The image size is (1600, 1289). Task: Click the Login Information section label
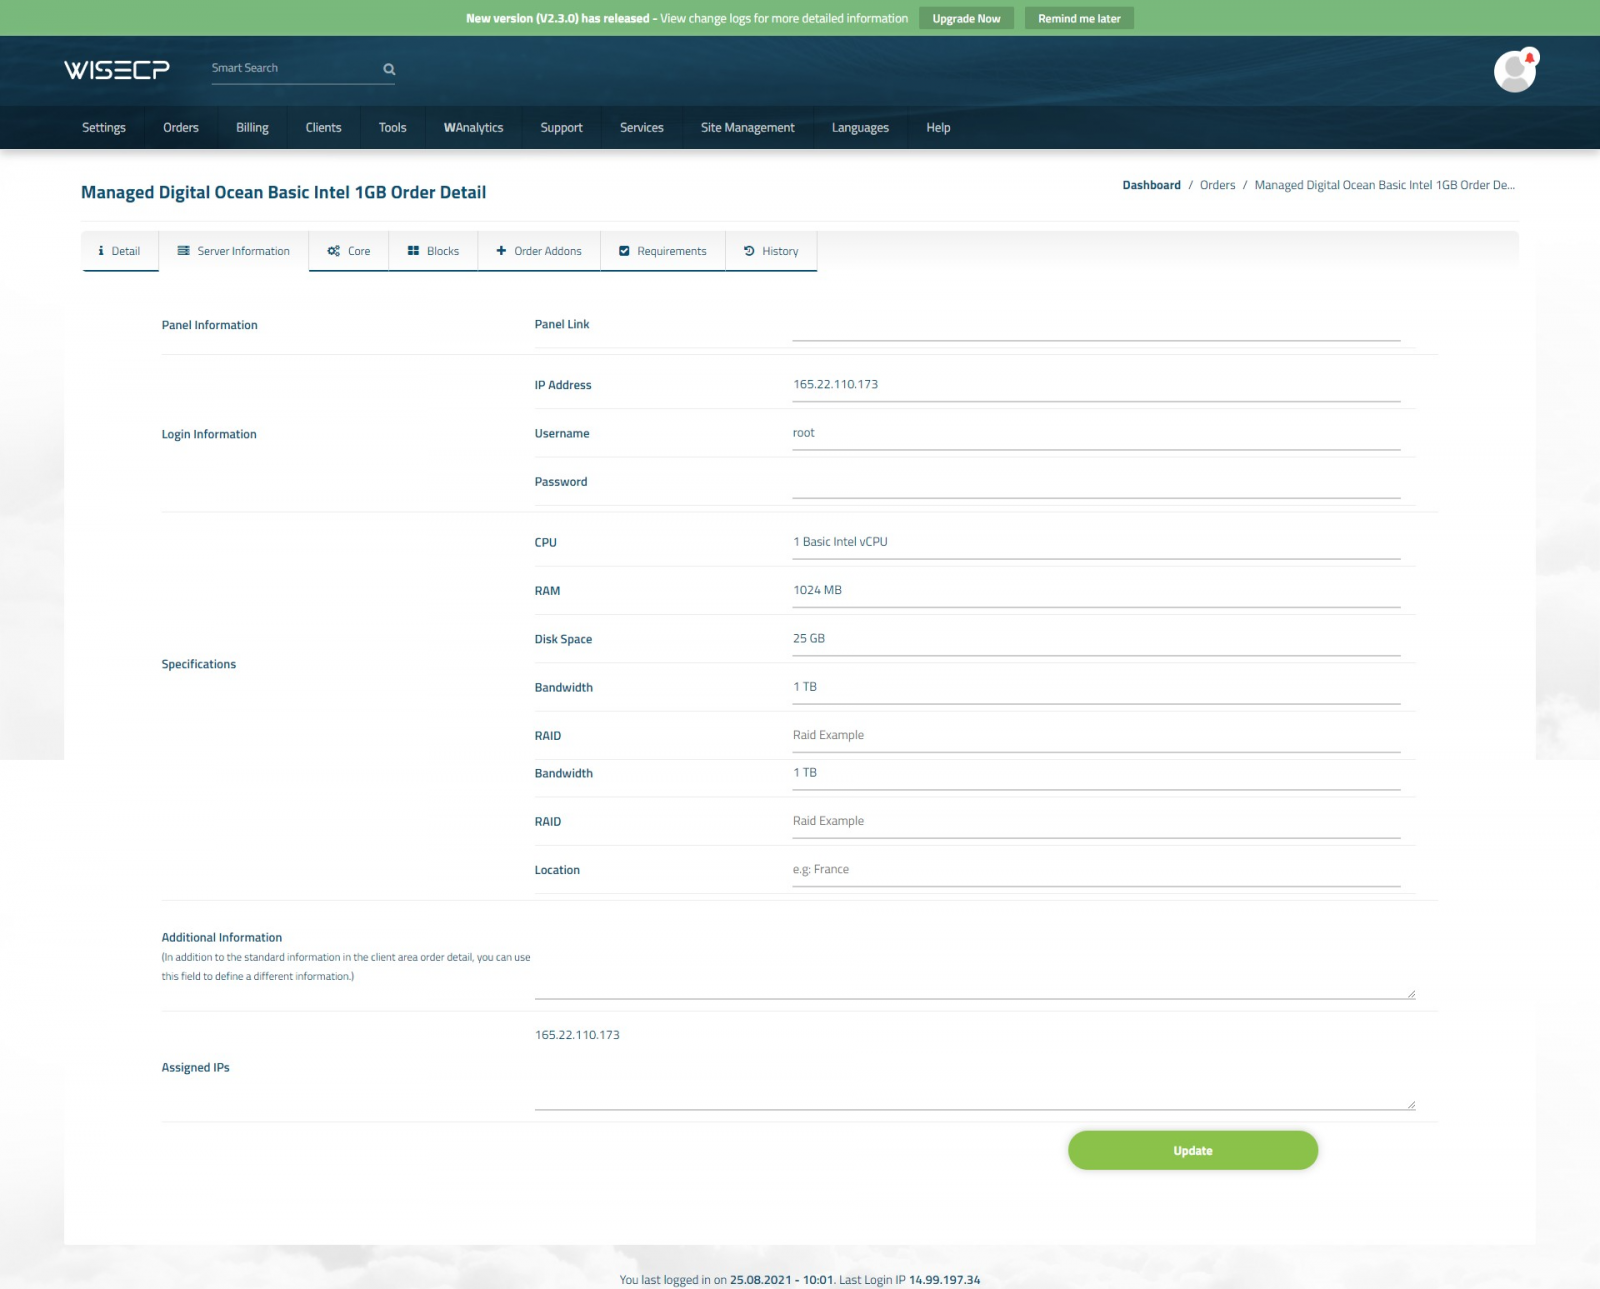(209, 434)
